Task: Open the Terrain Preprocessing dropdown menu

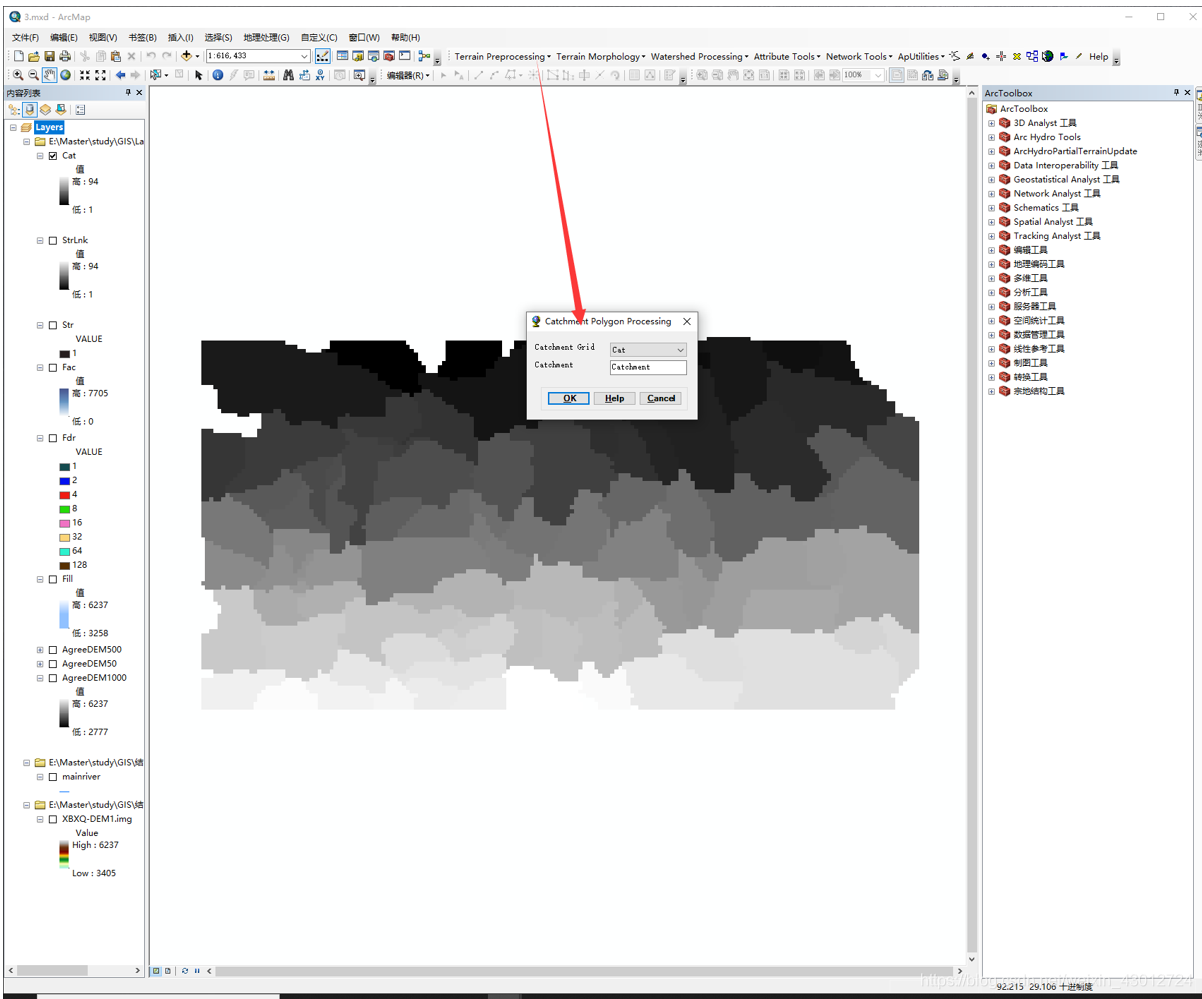Action: tap(502, 57)
